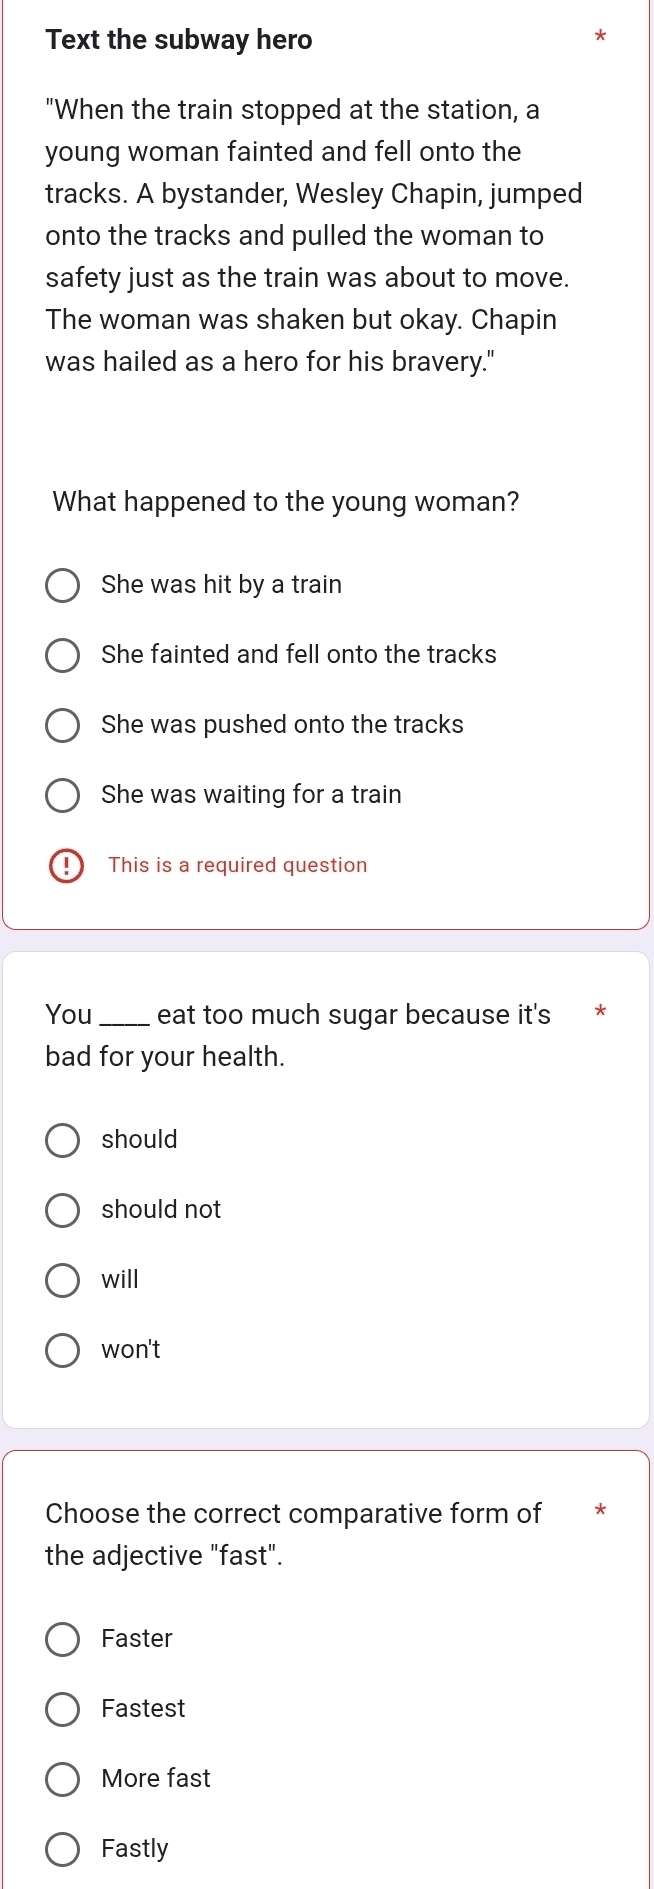Click the sugar health question text
Image resolution: width=654 pixels, height=1889 pixels.
tap(298, 1036)
